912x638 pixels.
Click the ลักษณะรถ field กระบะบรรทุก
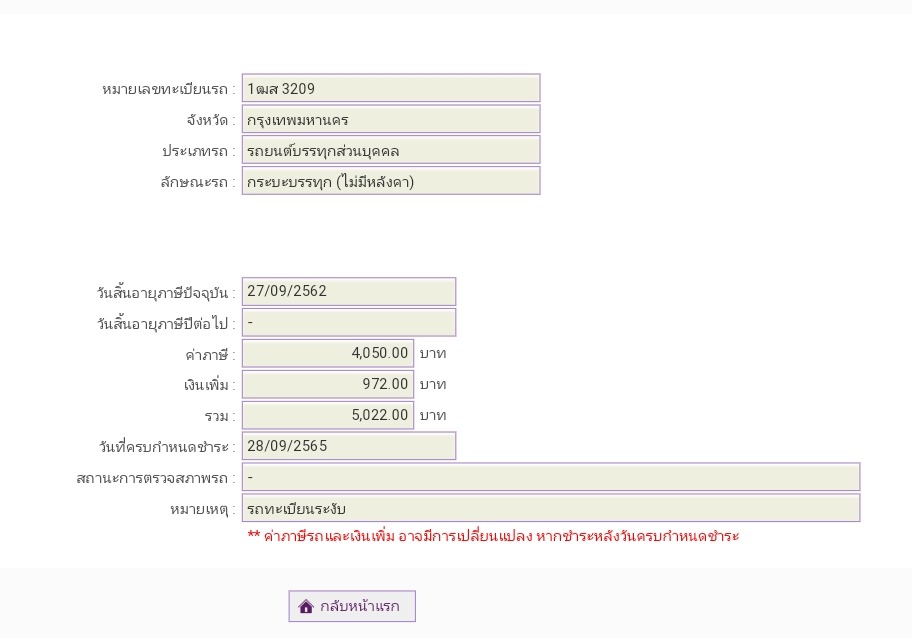(391, 181)
